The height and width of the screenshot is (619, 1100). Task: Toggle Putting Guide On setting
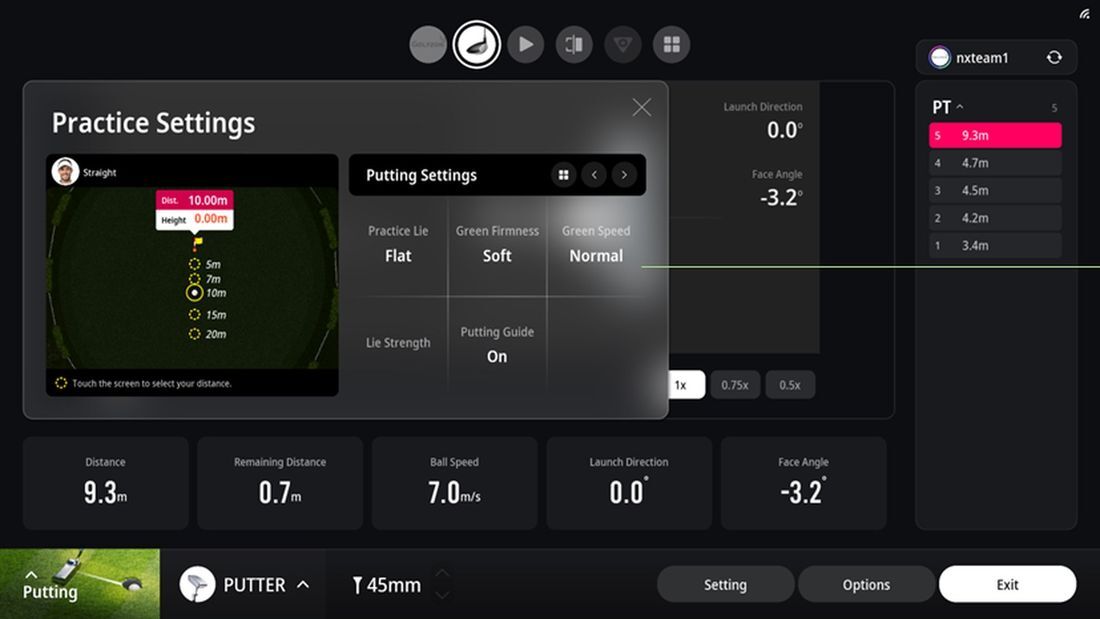(497, 345)
